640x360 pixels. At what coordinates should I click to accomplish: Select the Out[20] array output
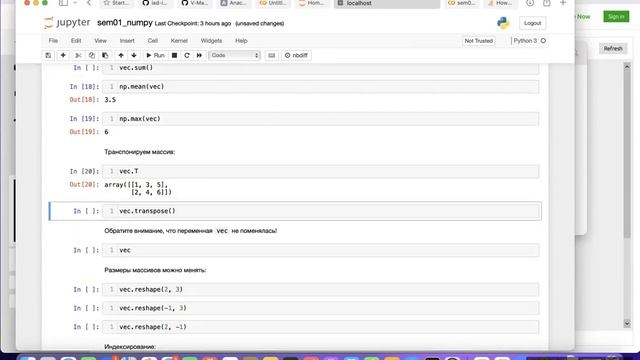(x=138, y=188)
